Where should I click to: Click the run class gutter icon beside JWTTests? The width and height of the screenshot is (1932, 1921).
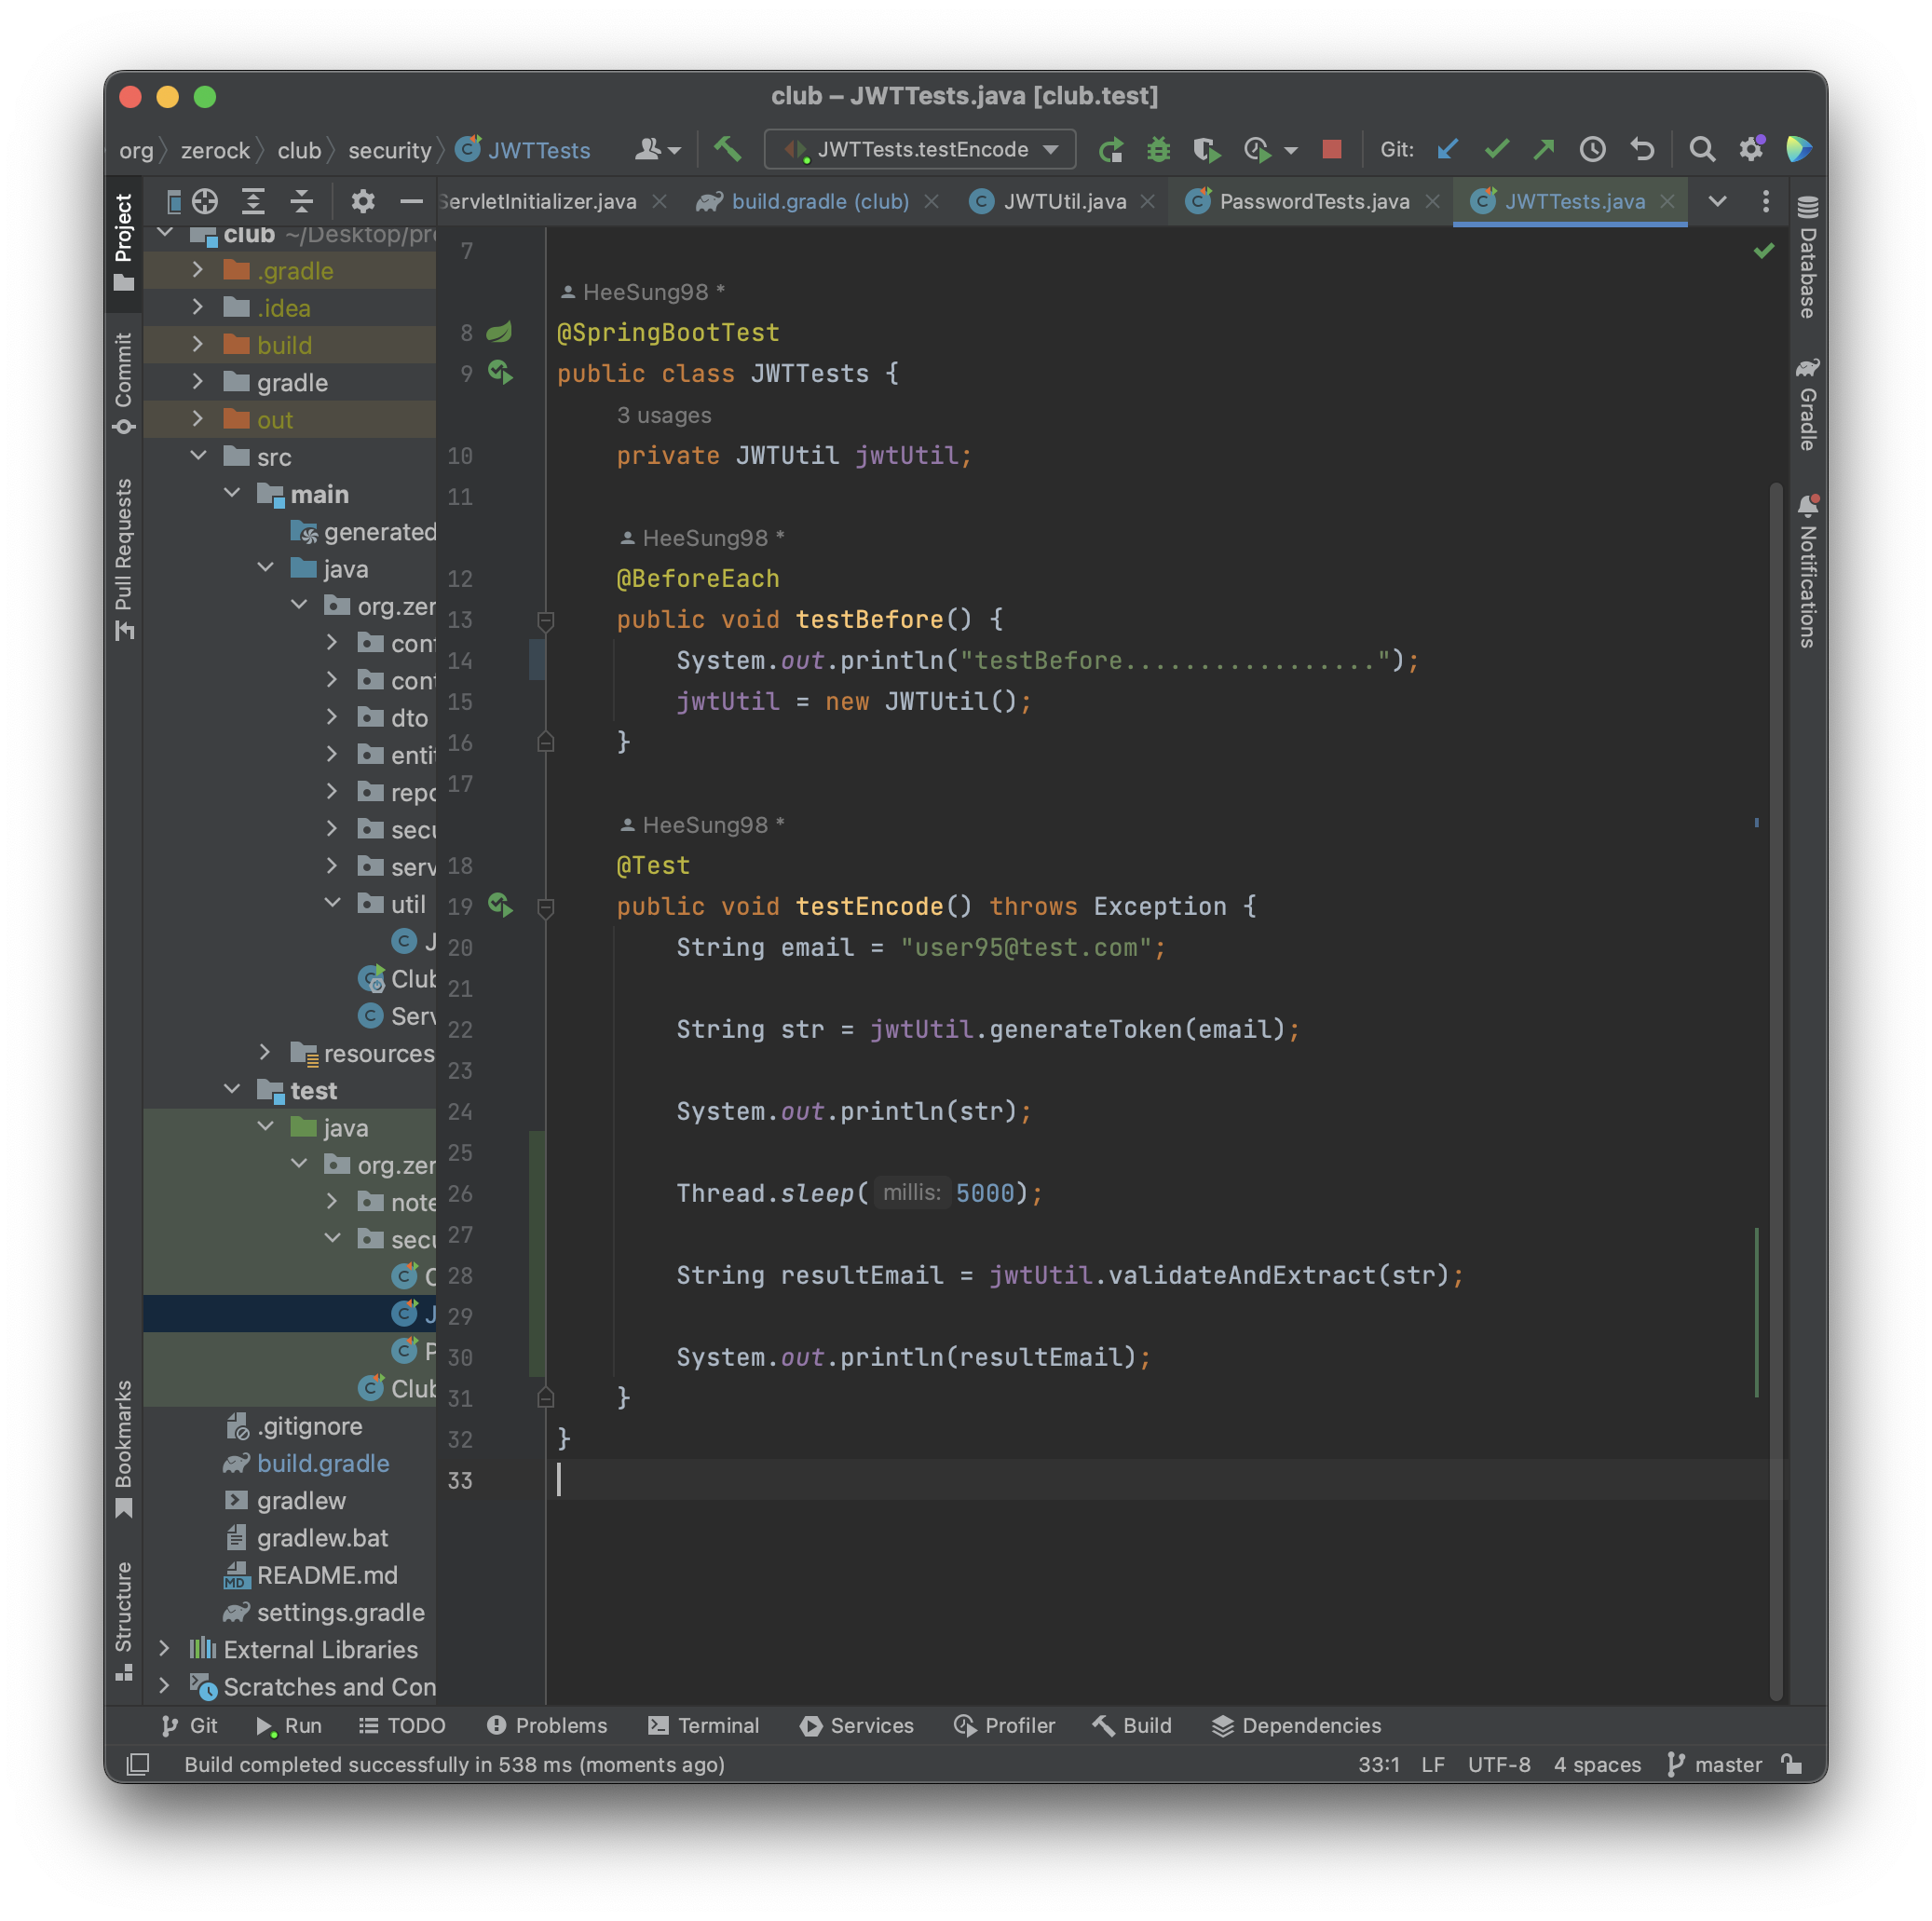pos(500,372)
